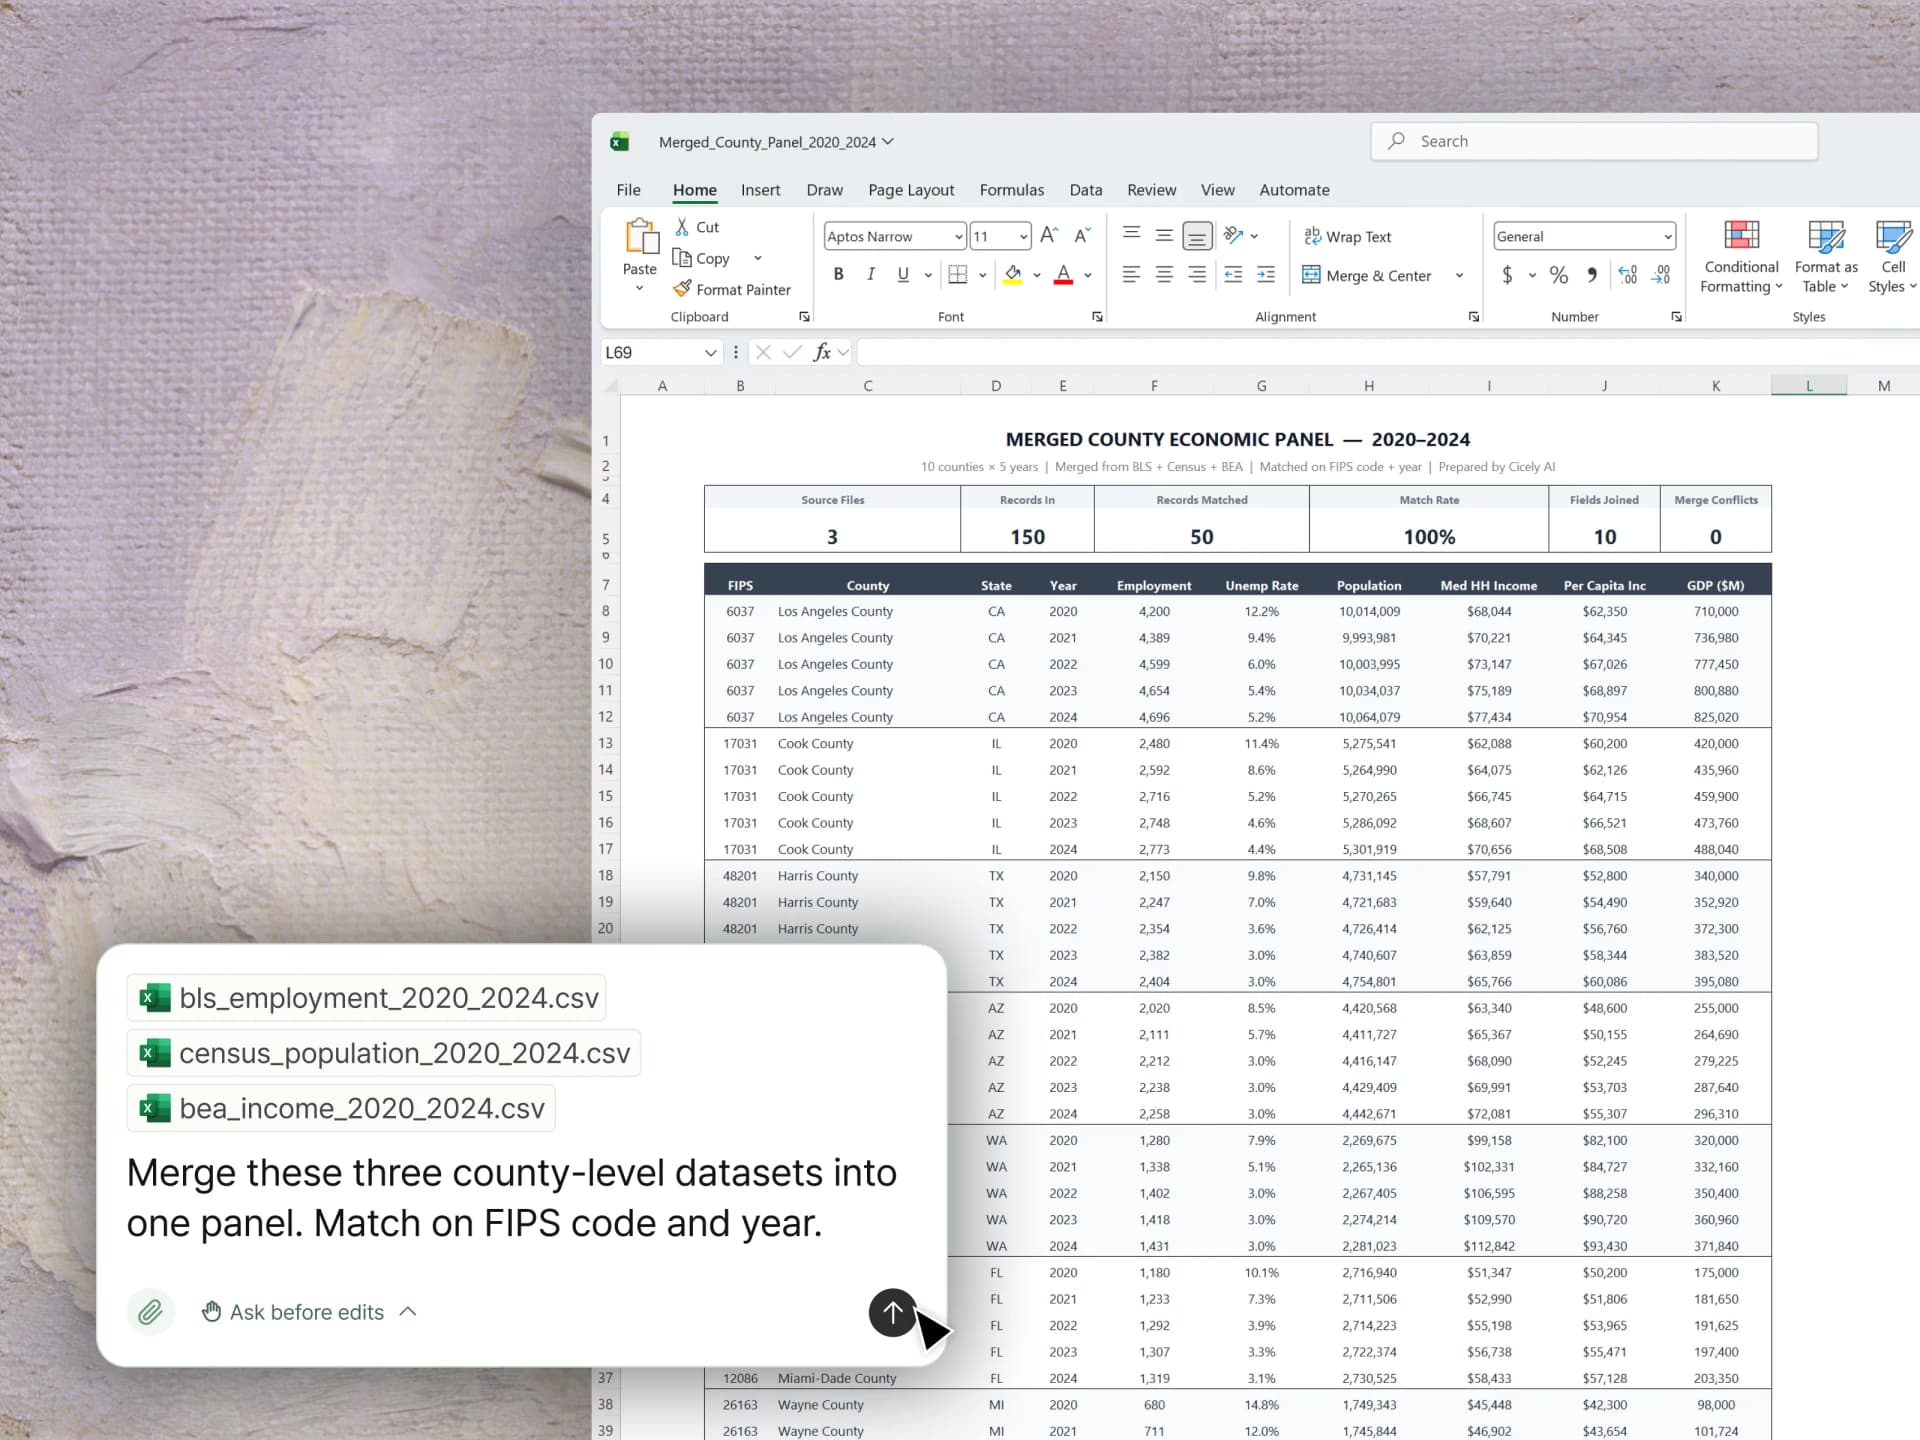Toggle Merge & Center
The image size is (1920, 1440).
coord(1368,275)
